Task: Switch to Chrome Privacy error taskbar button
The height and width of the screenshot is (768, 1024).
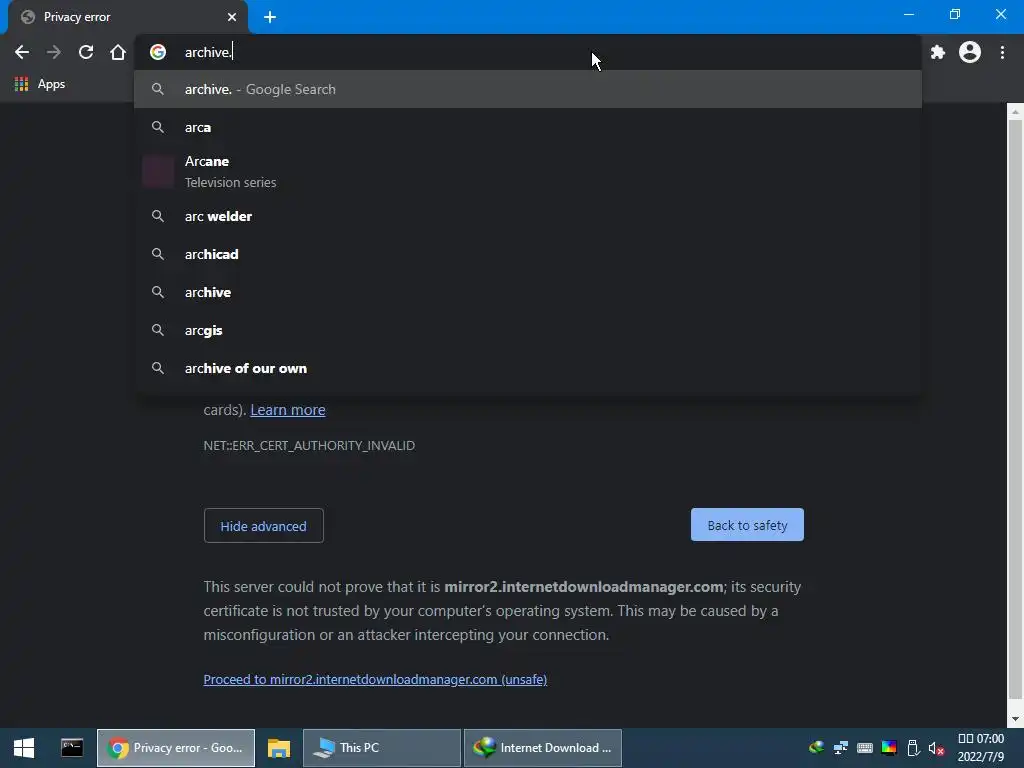Action: click(176, 748)
